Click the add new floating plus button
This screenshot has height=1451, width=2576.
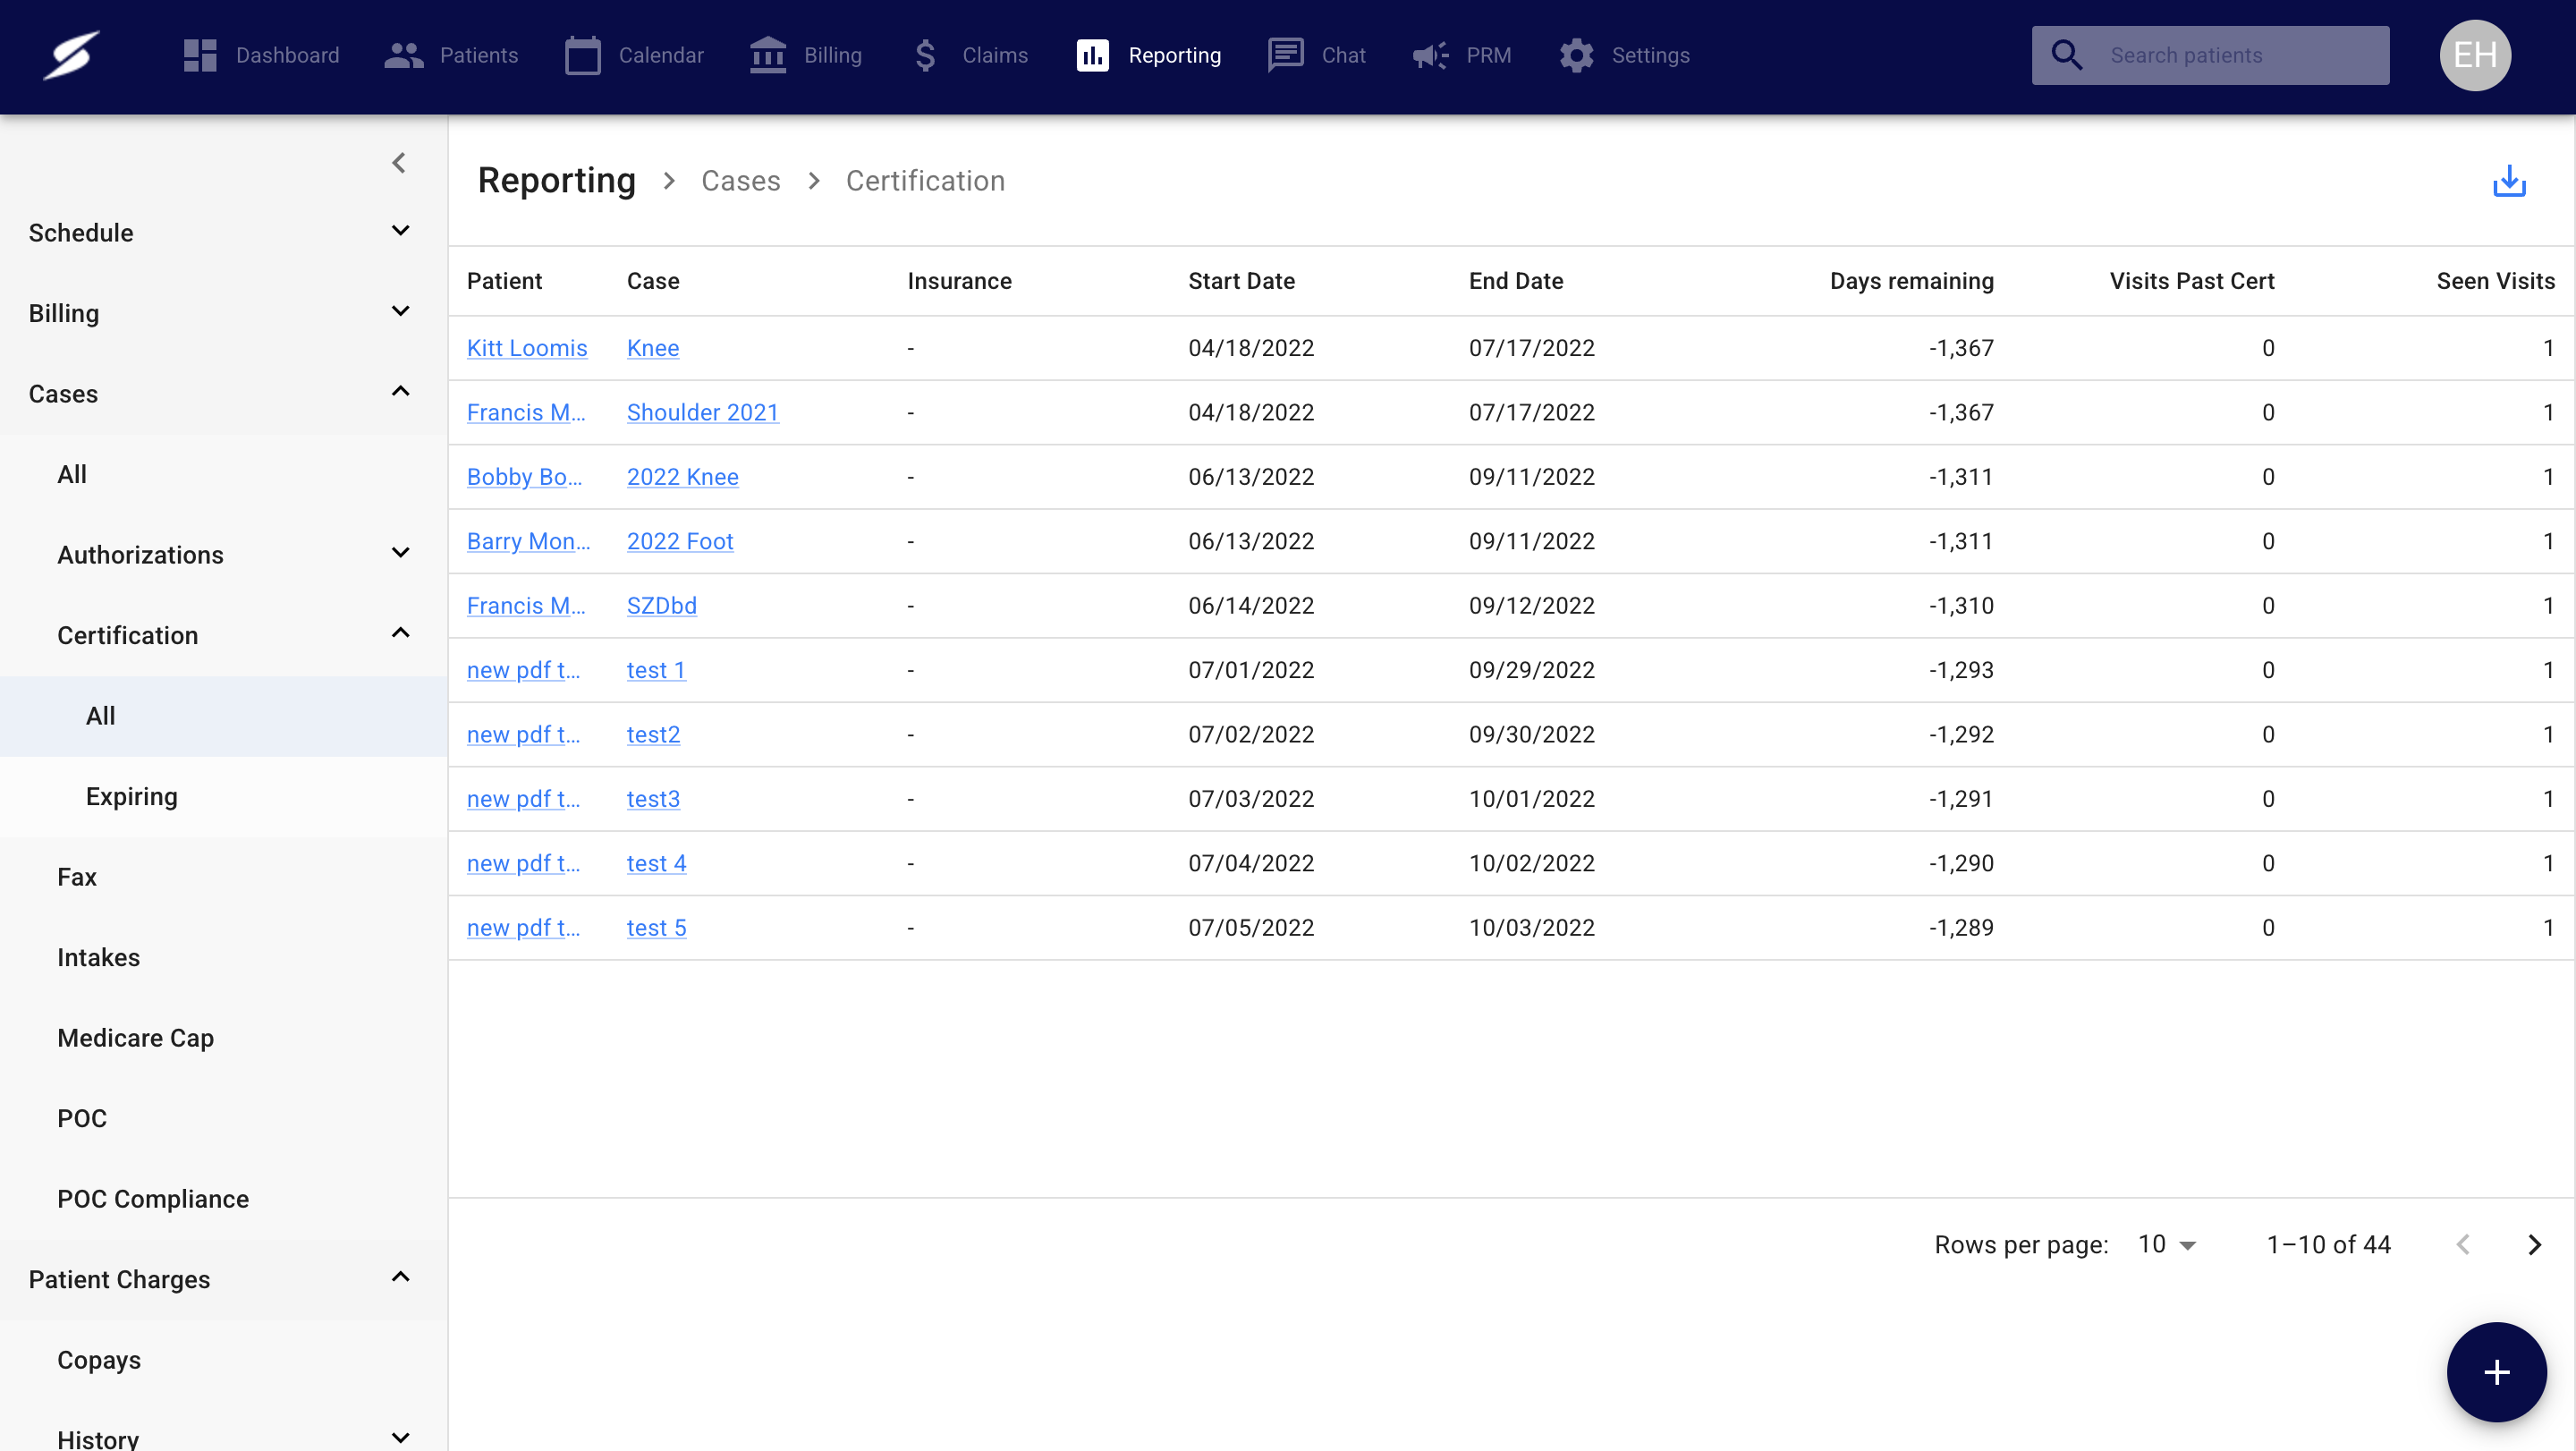tap(2496, 1371)
